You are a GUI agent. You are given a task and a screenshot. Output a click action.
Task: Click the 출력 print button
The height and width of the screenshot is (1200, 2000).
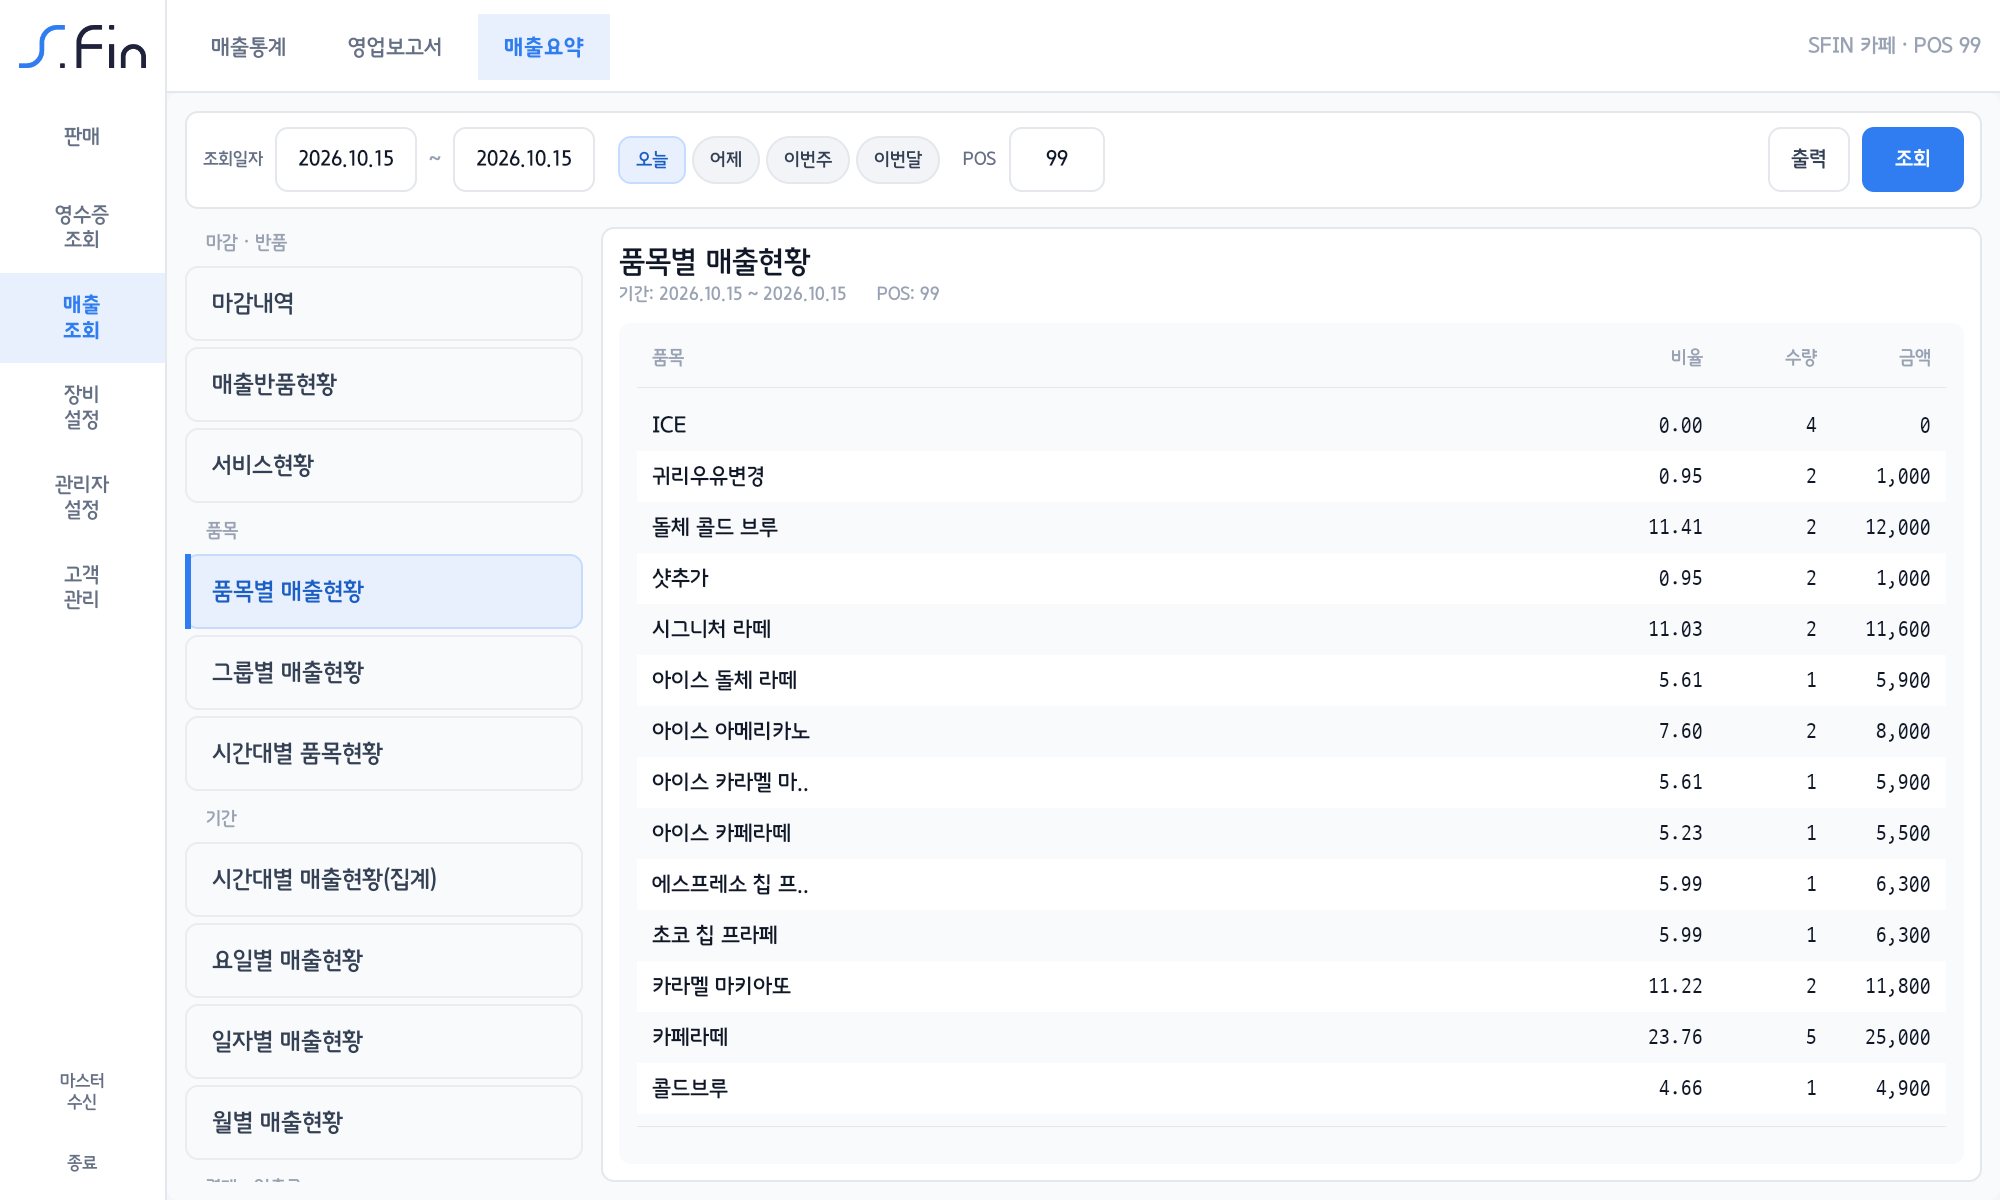tap(1809, 159)
